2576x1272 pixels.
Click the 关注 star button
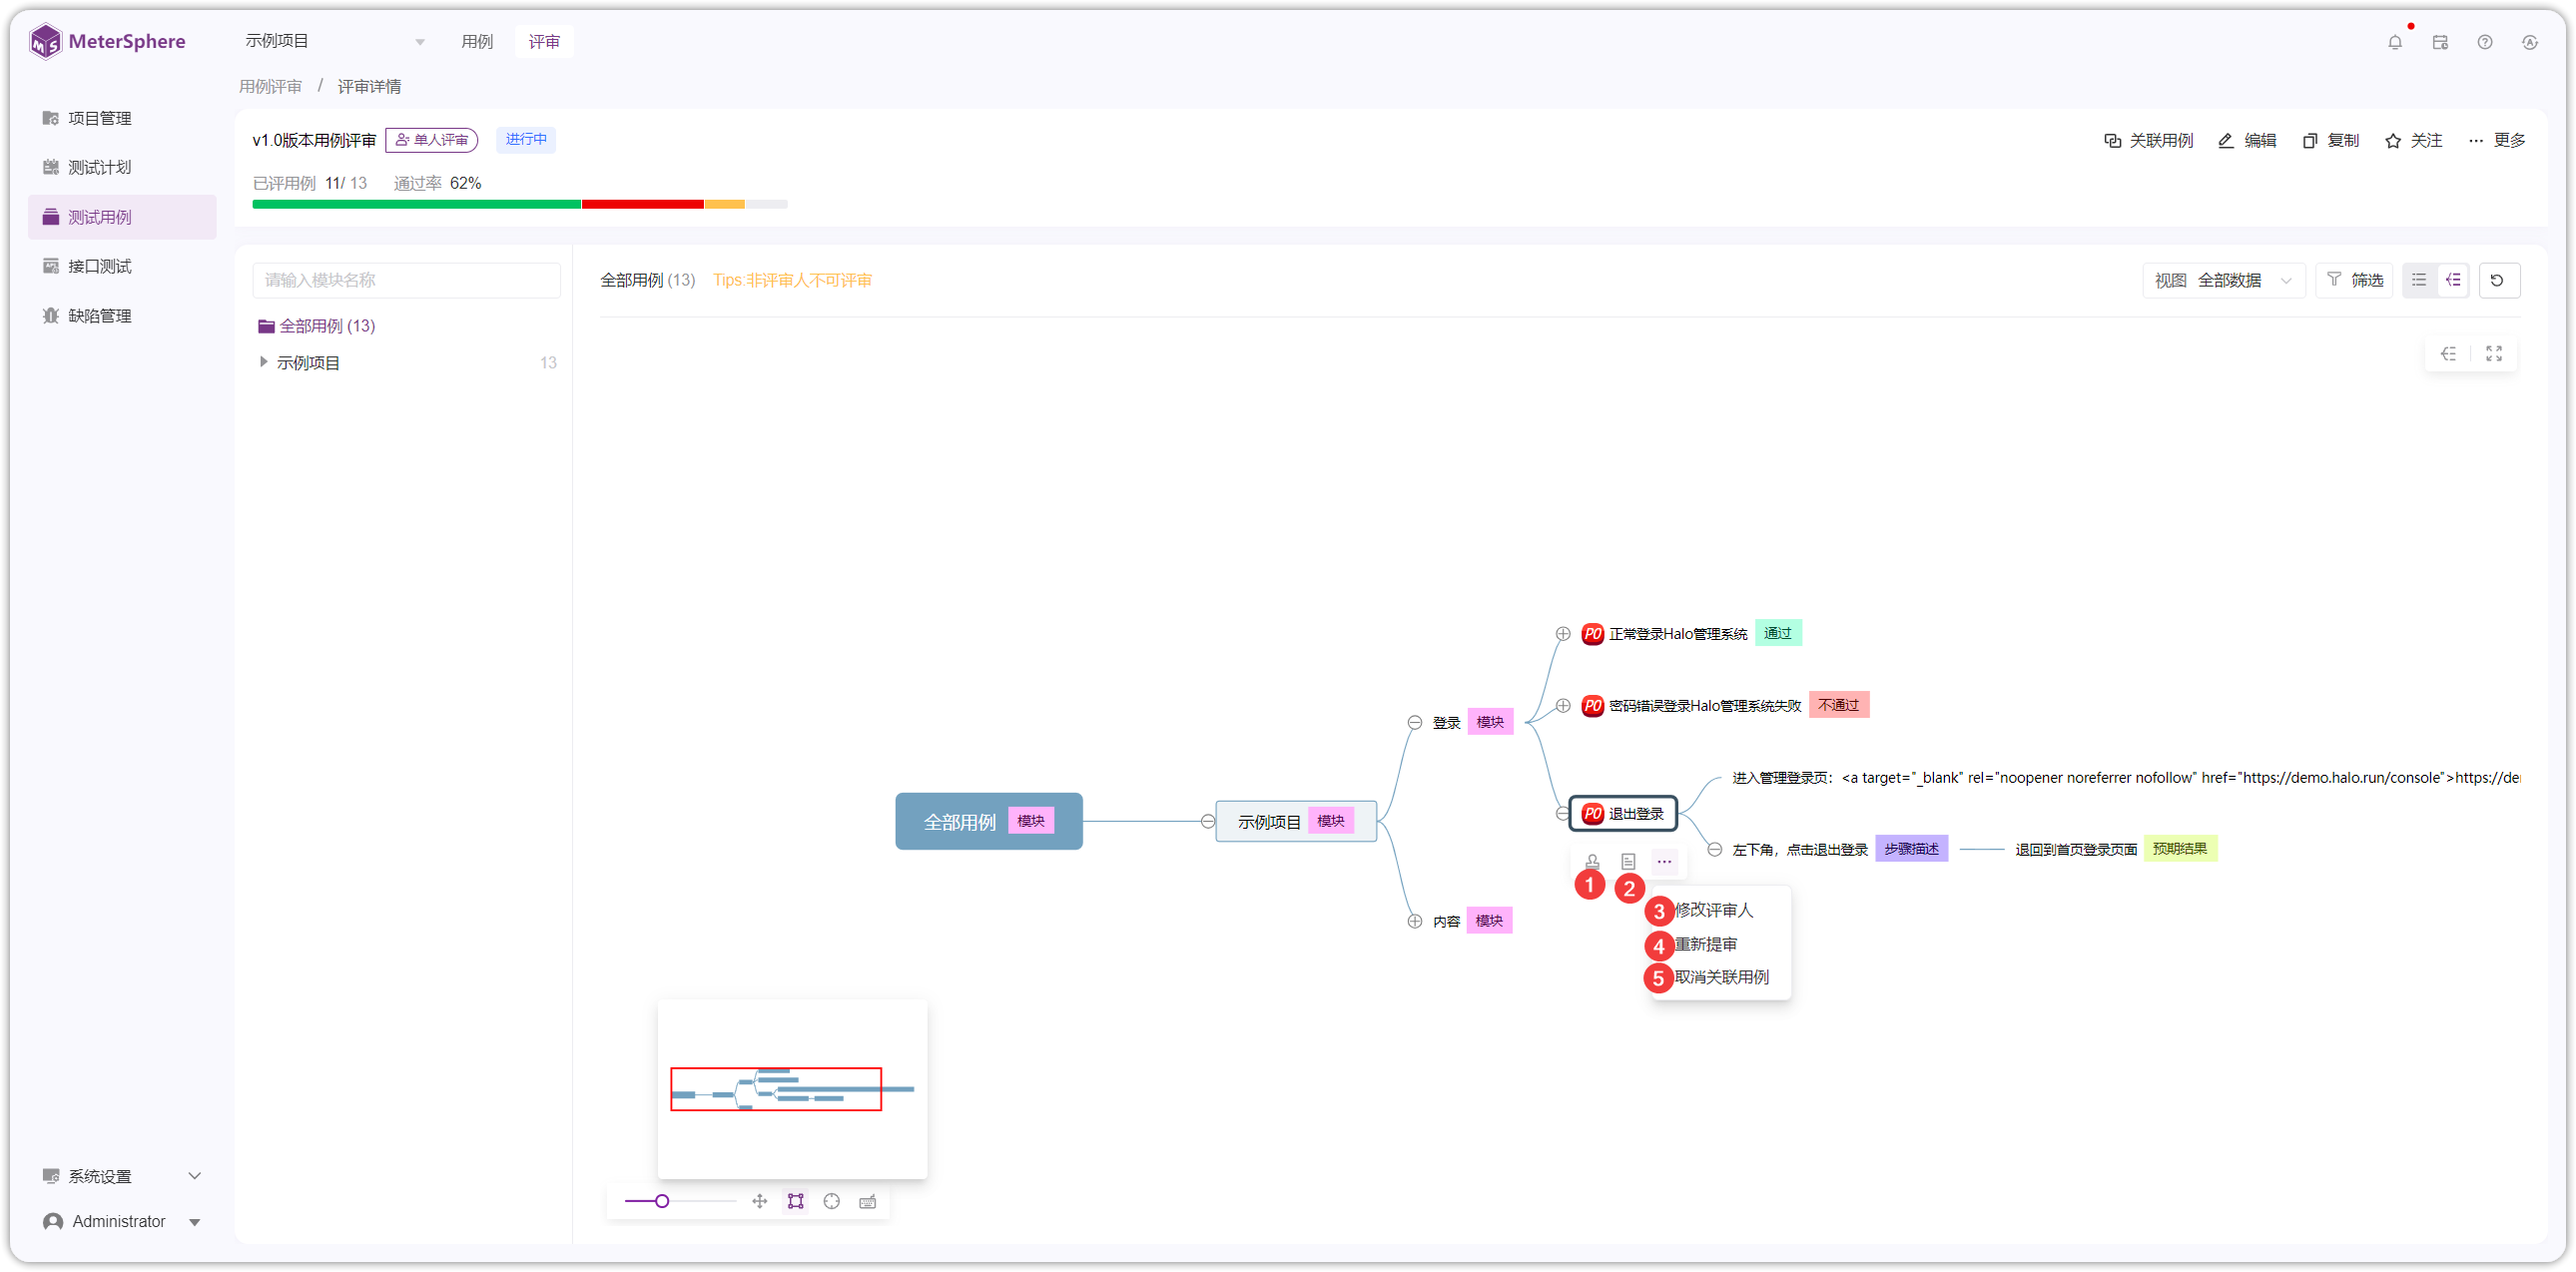[2413, 140]
